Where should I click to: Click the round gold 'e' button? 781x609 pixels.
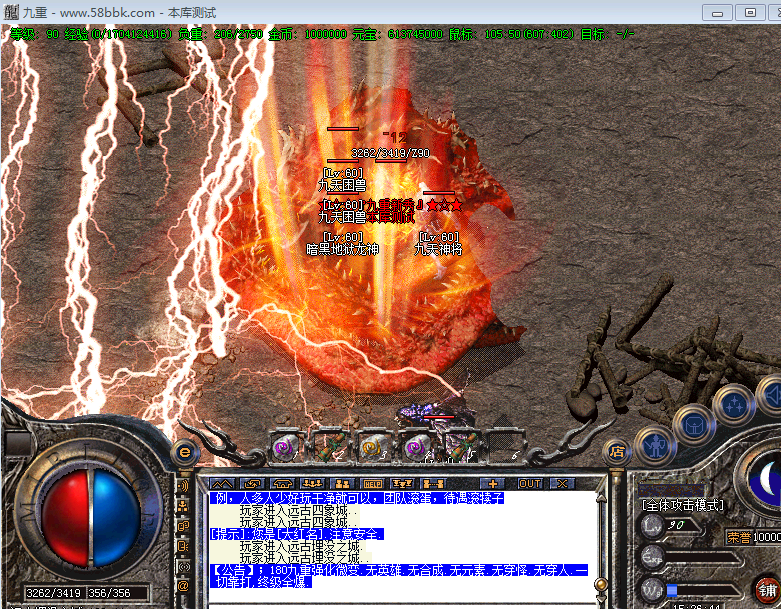click(185, 452)
